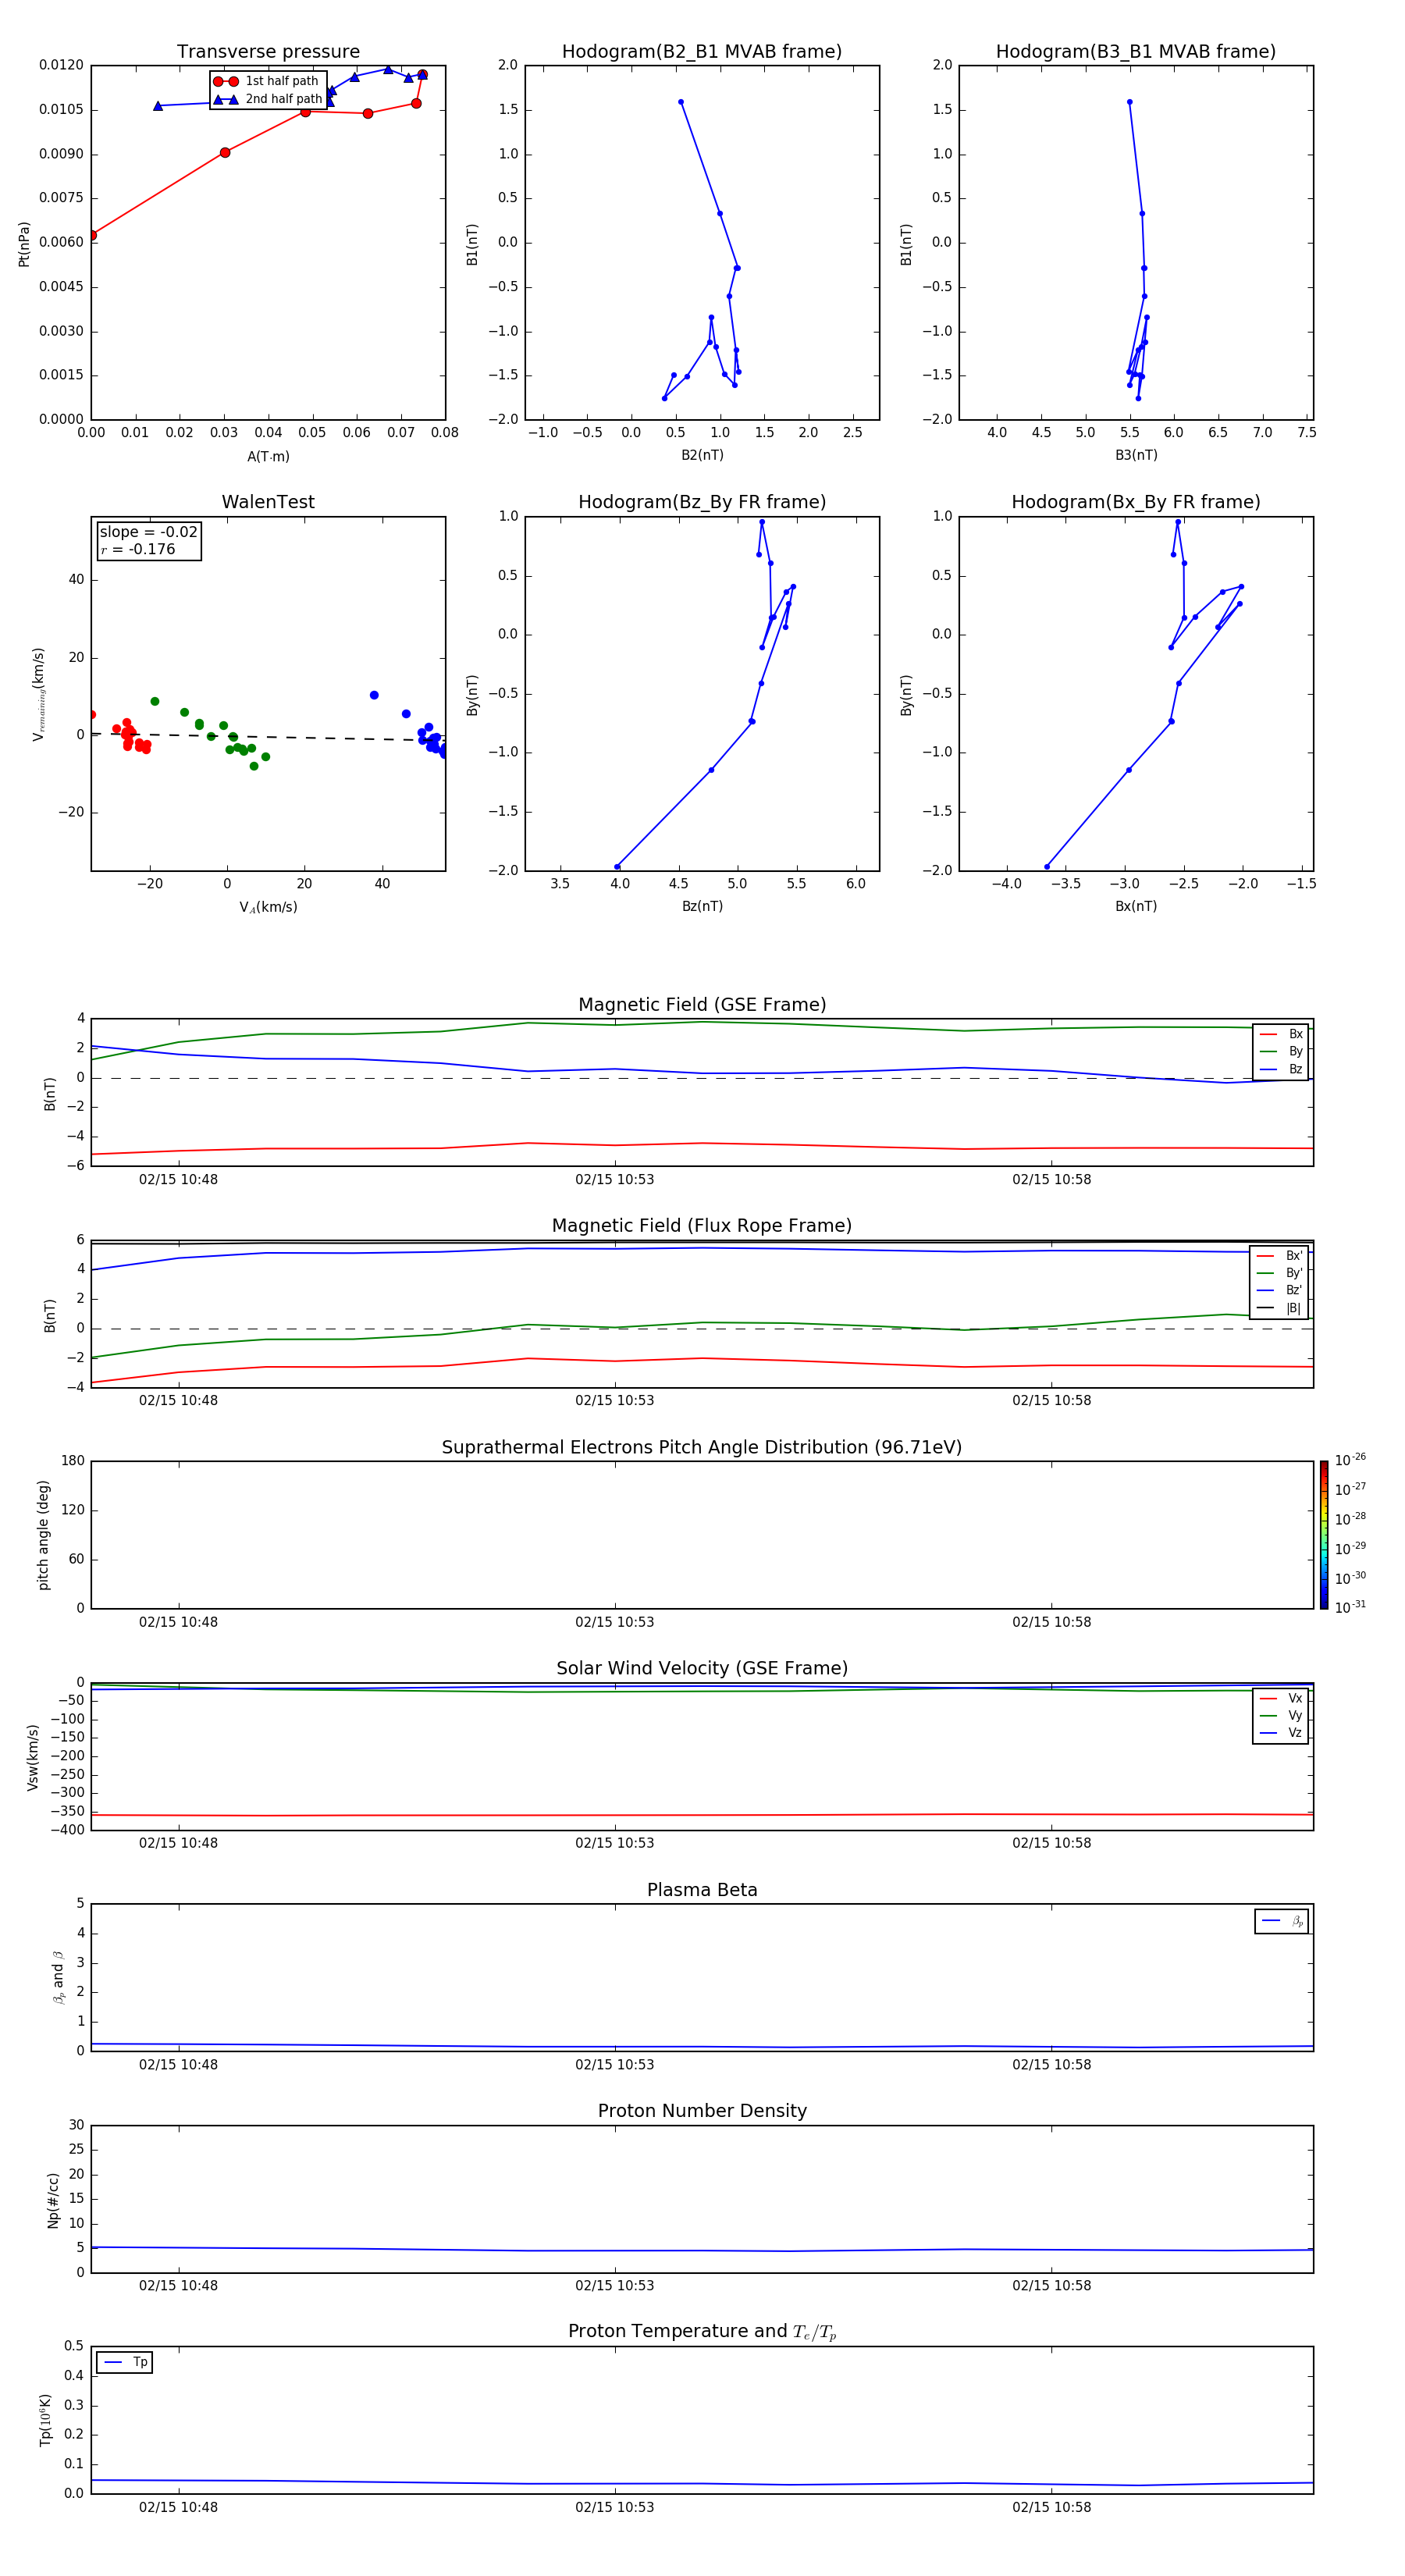Click the Suprathermal Electrons Pitch Angle Distribution title
Image resolution: width=1405 pixels, height=2576 pixels.
pos(702,1448)
